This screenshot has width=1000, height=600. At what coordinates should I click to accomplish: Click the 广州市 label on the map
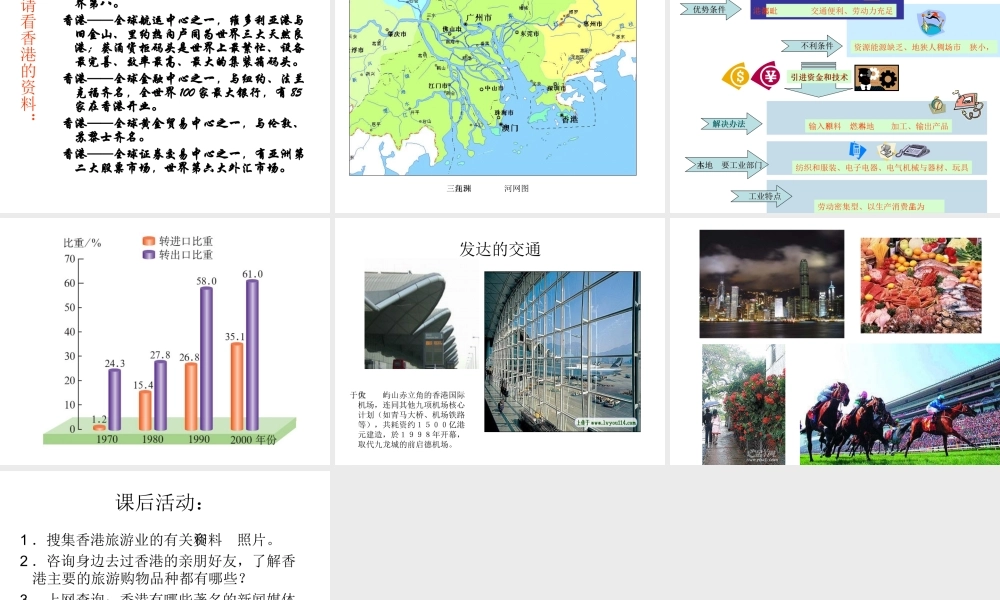tap(479, 18)
